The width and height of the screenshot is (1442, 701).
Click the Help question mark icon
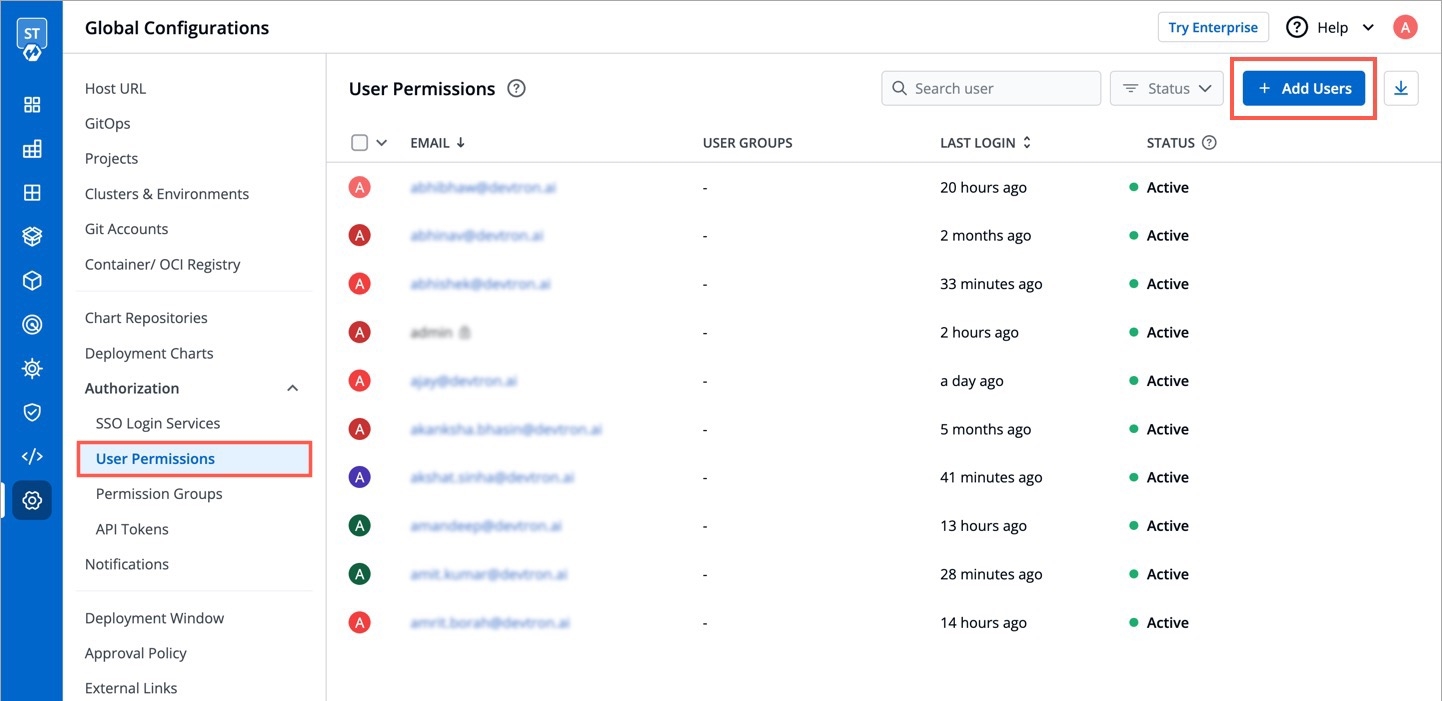tap(1297, 28)
